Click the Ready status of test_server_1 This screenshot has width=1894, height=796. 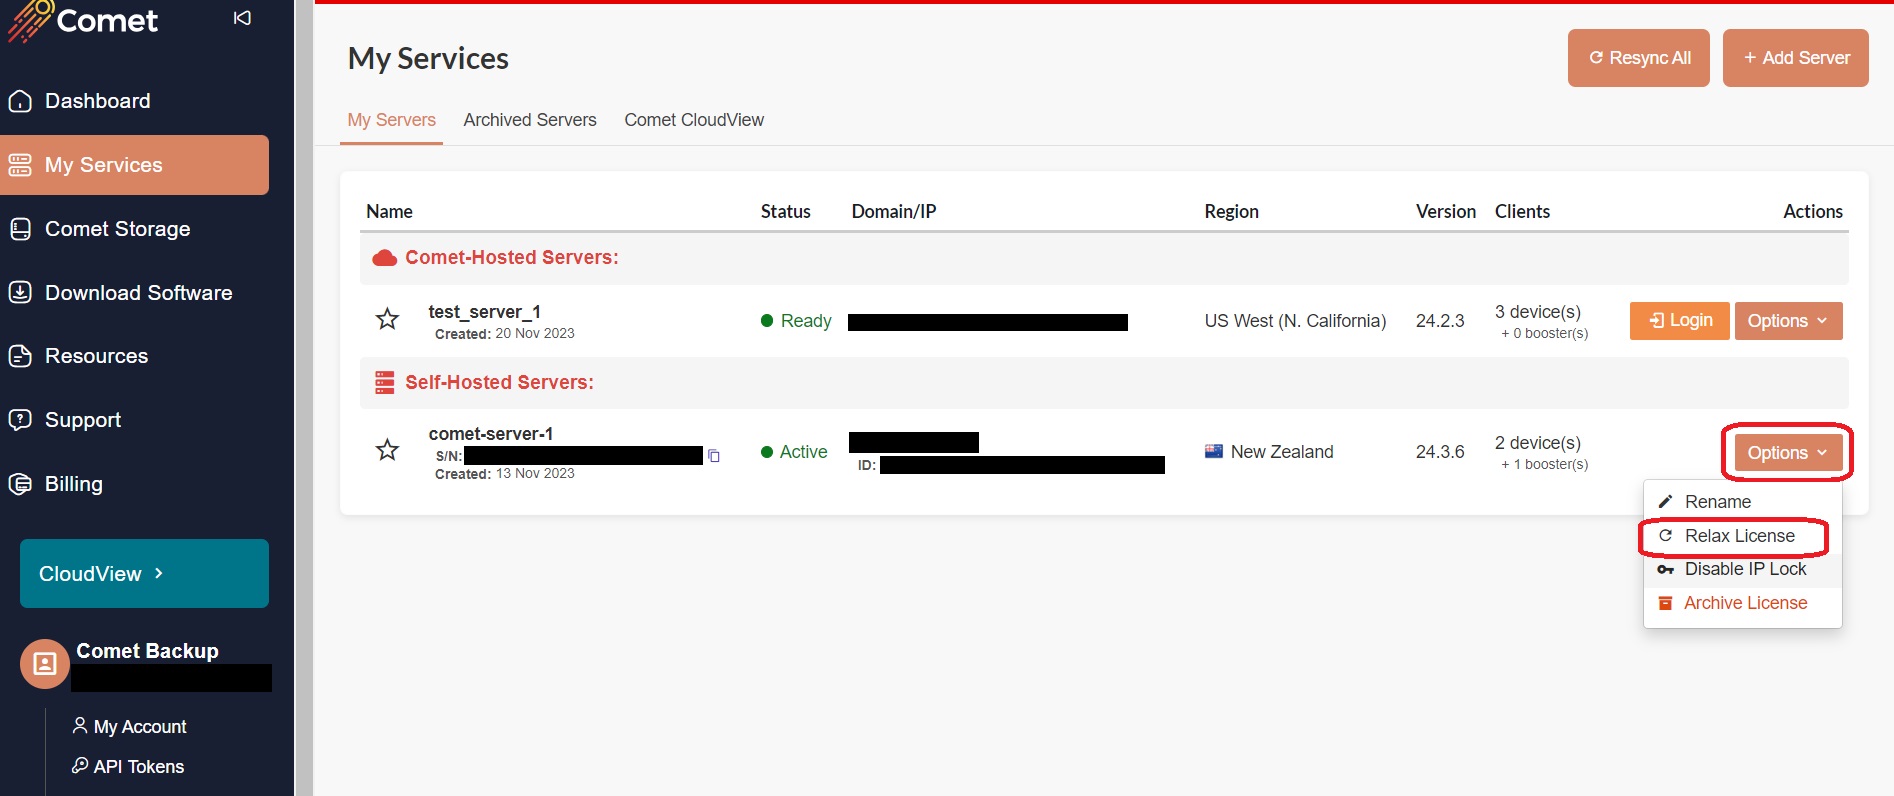coord(796,321)
